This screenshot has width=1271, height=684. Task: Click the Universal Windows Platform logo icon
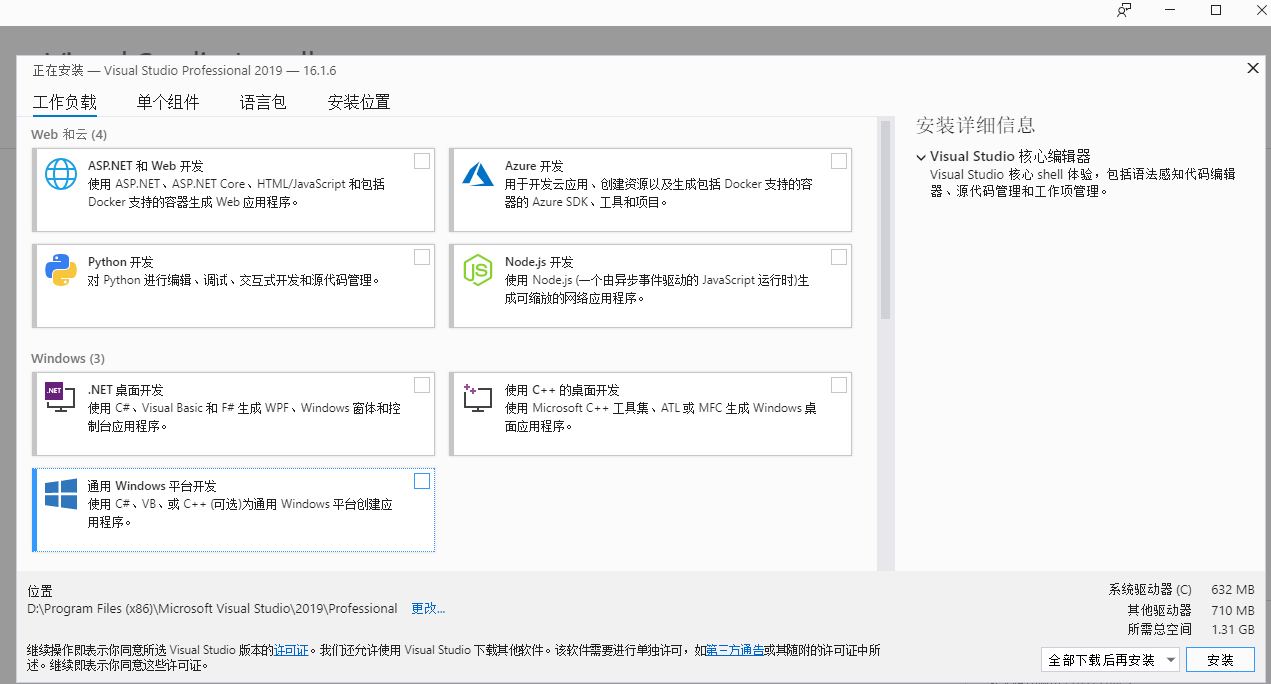click(x=61, y=494)
